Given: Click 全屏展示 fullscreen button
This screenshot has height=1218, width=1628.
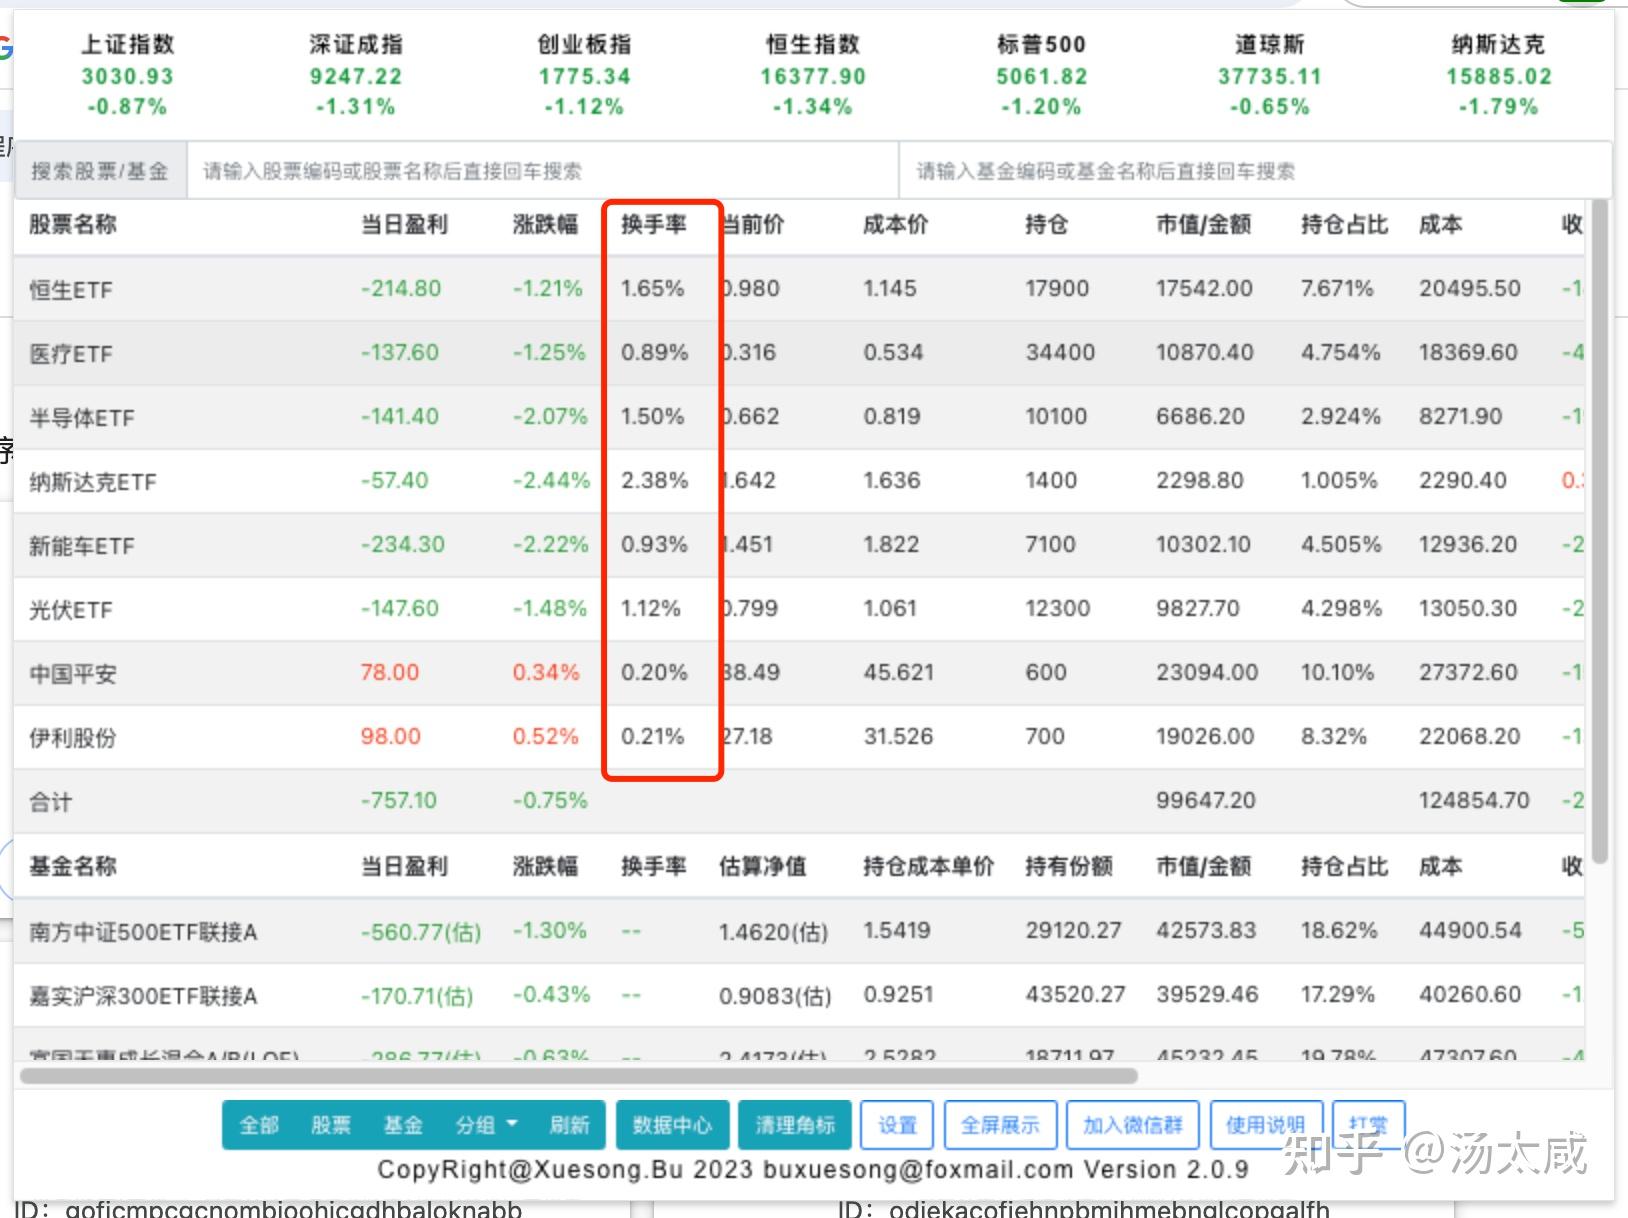Looking at the screenshot, I should point(1000,1125).
